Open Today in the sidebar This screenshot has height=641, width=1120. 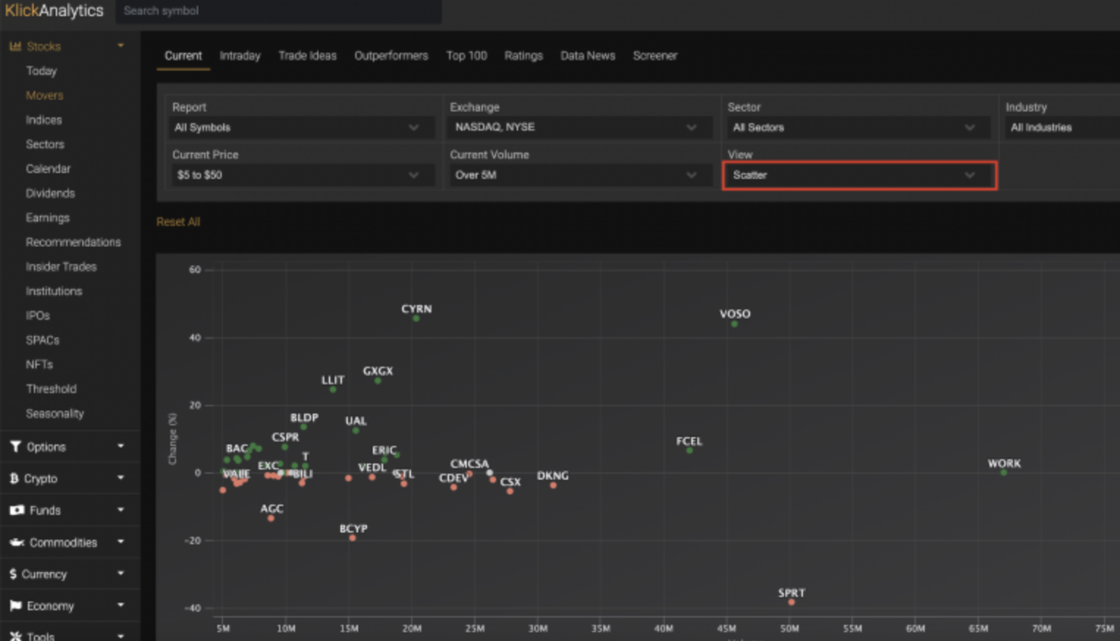(41, 71)
